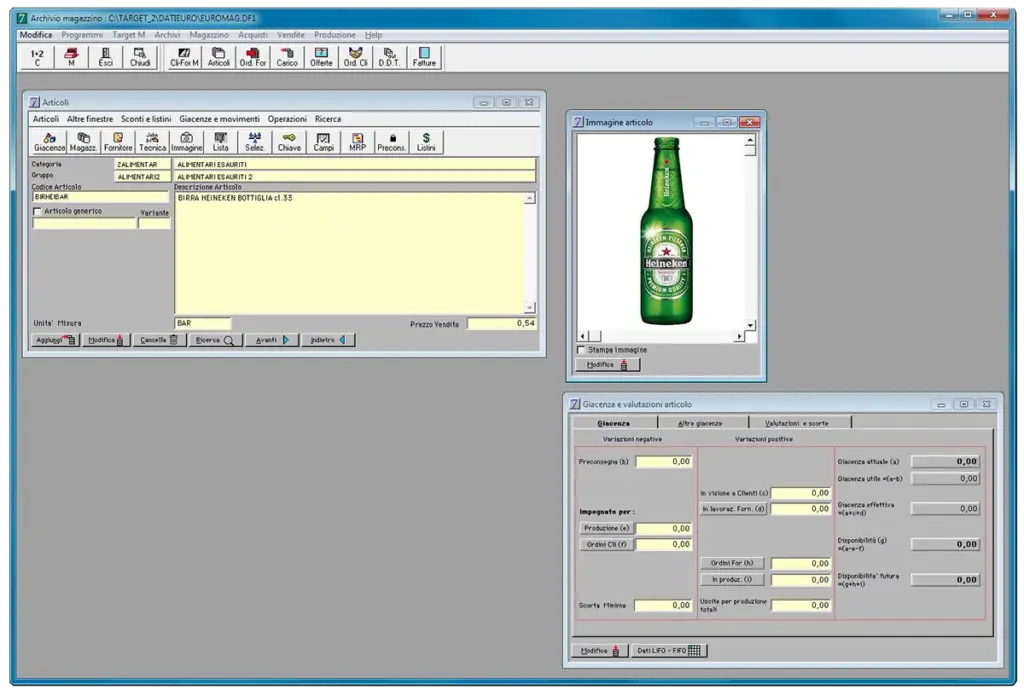Image resolution: width=1024 pixels, height=696 pixels.
Task: Open 'Giacenze e movimenti' menu
Action: click(x=219, y=119)
